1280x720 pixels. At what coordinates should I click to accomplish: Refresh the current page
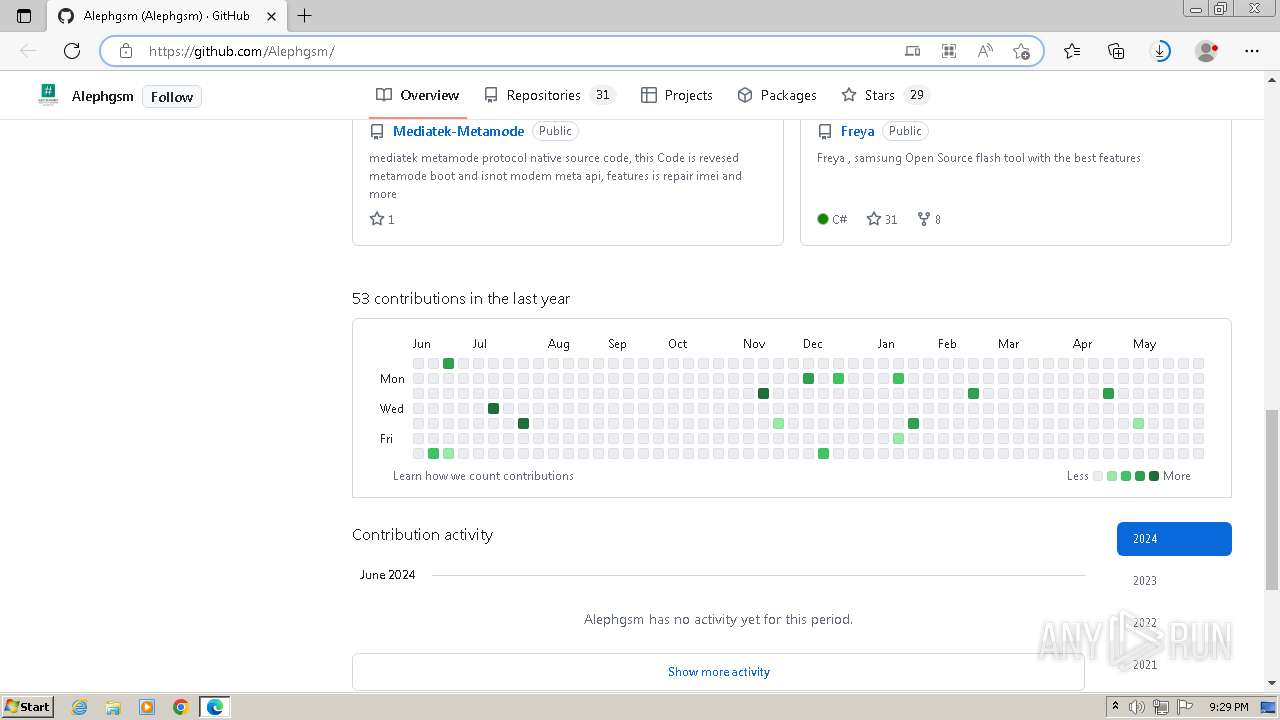tap(72, 51)
